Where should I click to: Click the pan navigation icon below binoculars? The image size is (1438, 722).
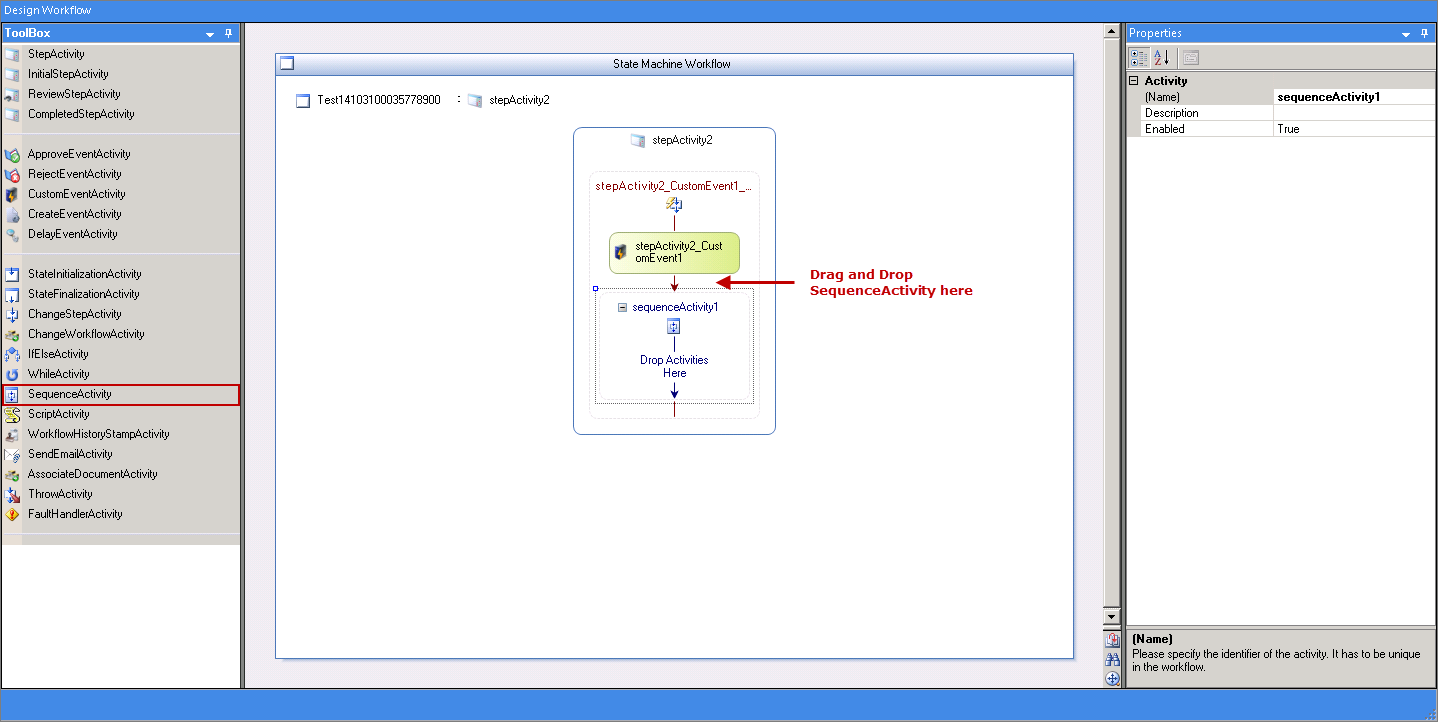tap(1112, 679)
